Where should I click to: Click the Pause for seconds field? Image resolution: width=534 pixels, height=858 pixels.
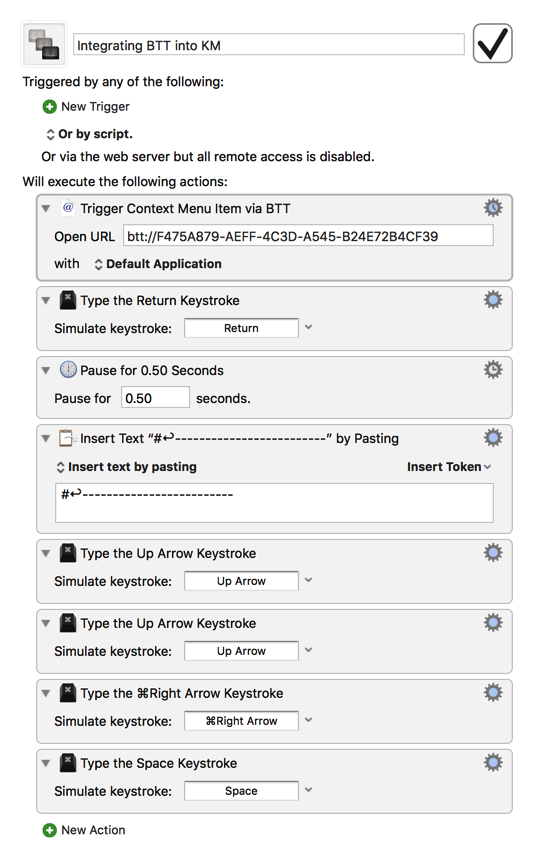coord(155,398)
